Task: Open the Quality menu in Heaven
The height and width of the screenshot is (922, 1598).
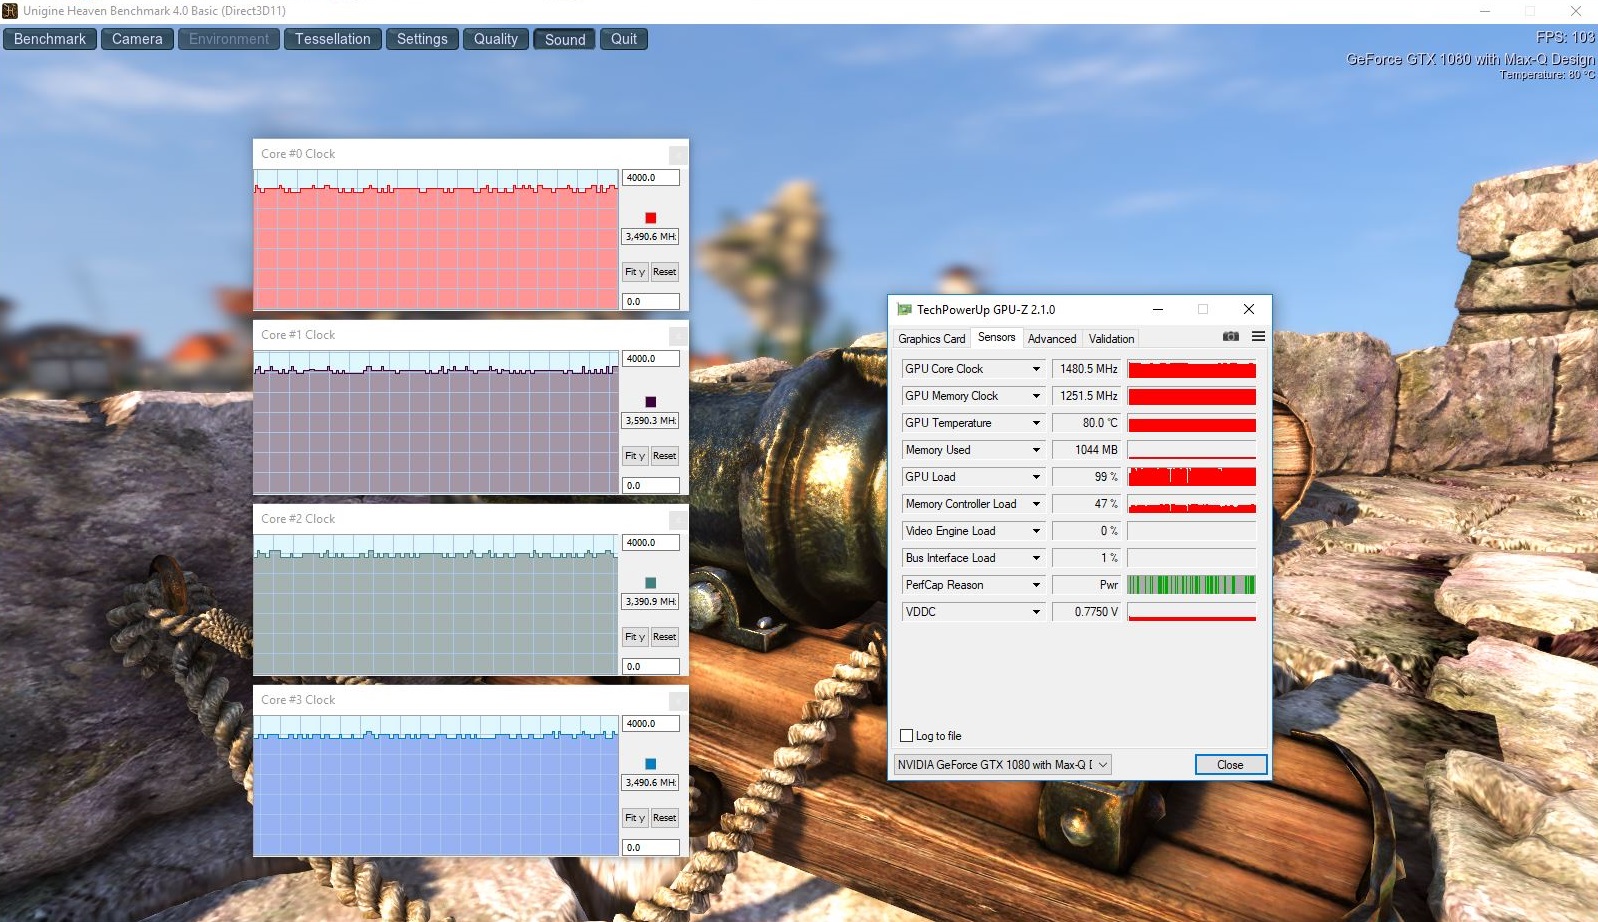Action: (496, 39)
